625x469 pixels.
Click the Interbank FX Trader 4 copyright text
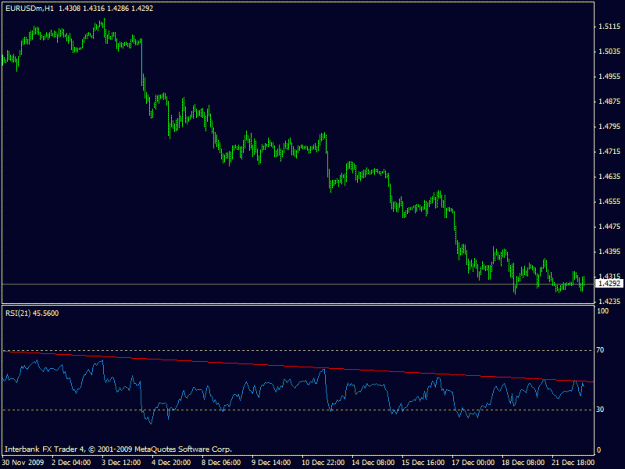coord(118,449)
